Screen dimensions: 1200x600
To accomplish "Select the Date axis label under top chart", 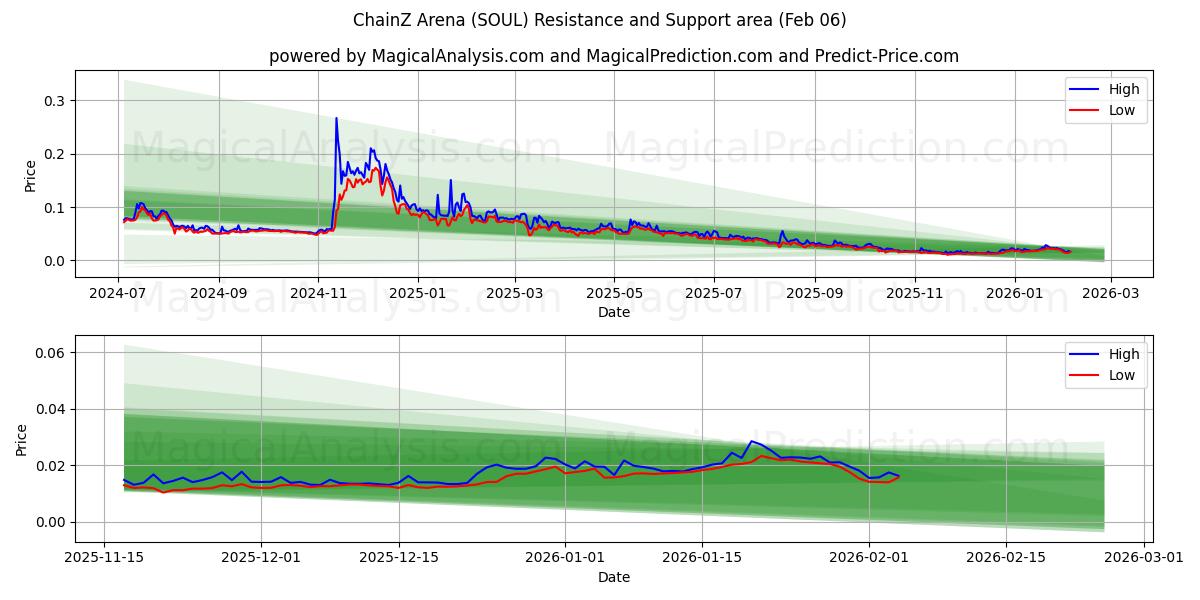I will point(614,313).
